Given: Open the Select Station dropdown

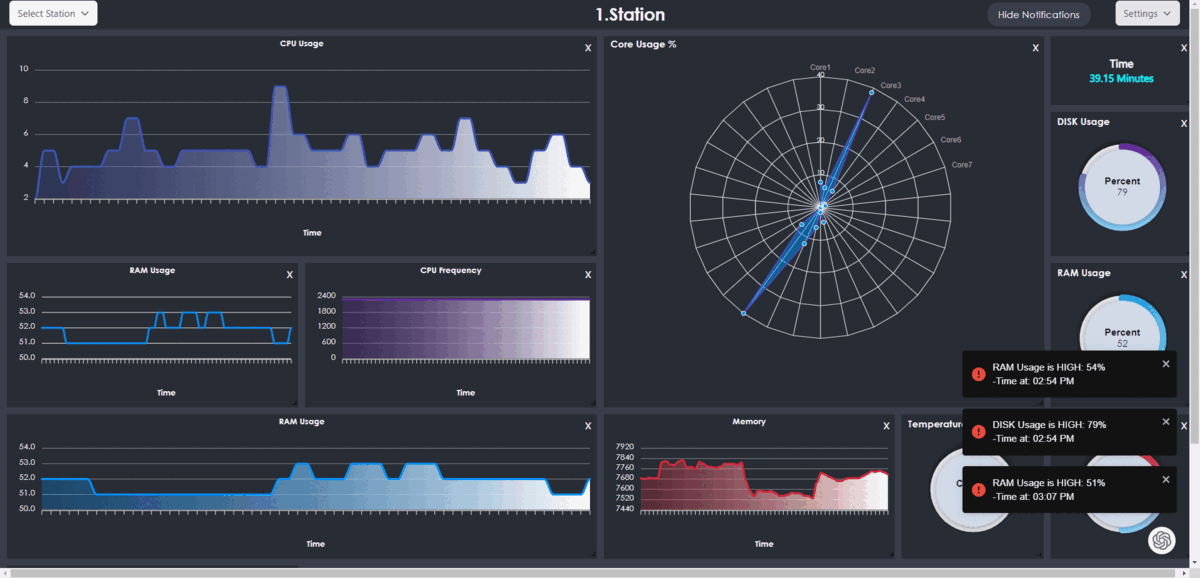Looking at the screenshot, I should point(53,14).
